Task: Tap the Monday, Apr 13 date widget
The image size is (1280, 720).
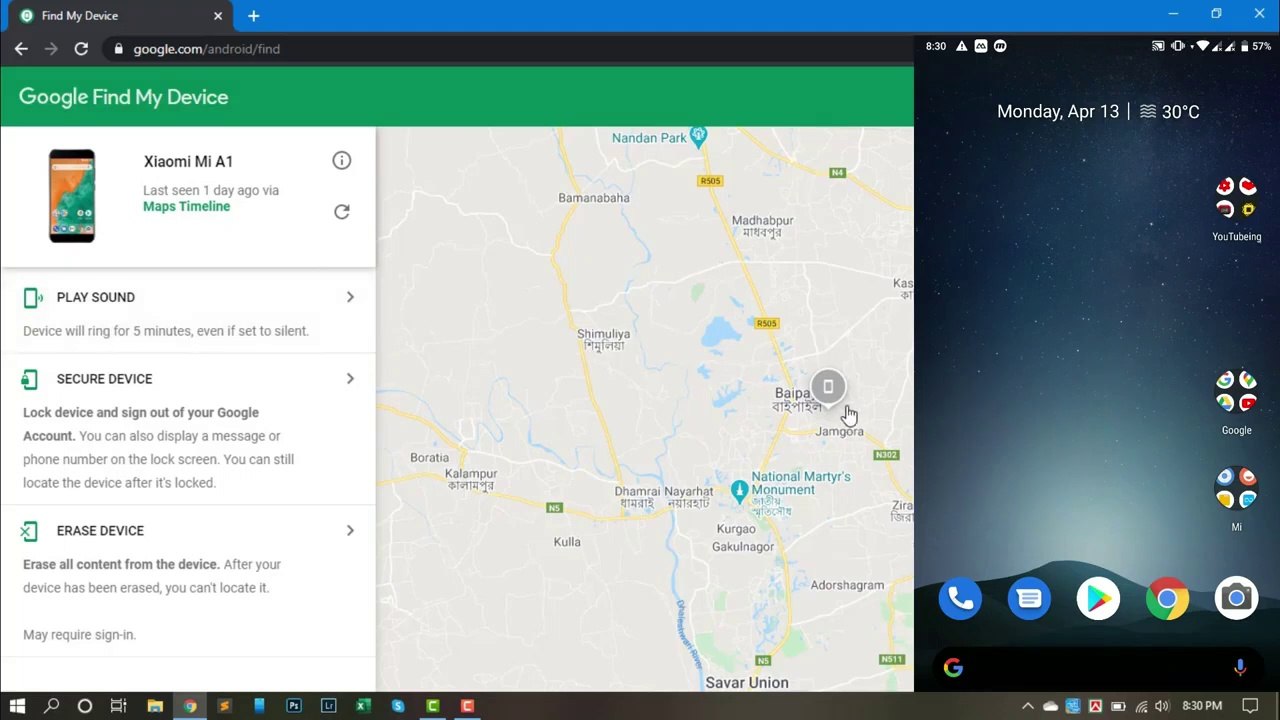Action: (x=1058, y=112)
